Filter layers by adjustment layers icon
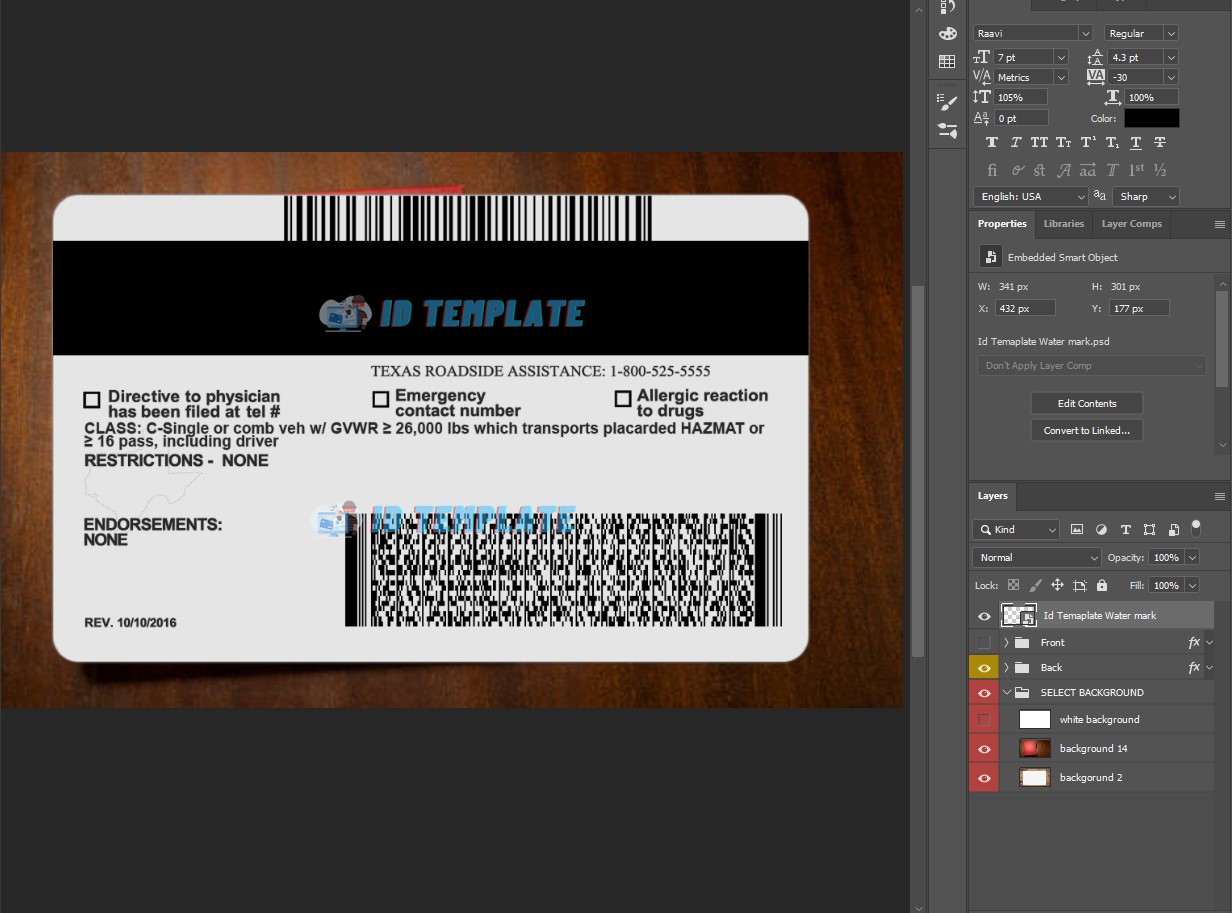 click(1101, 530)
